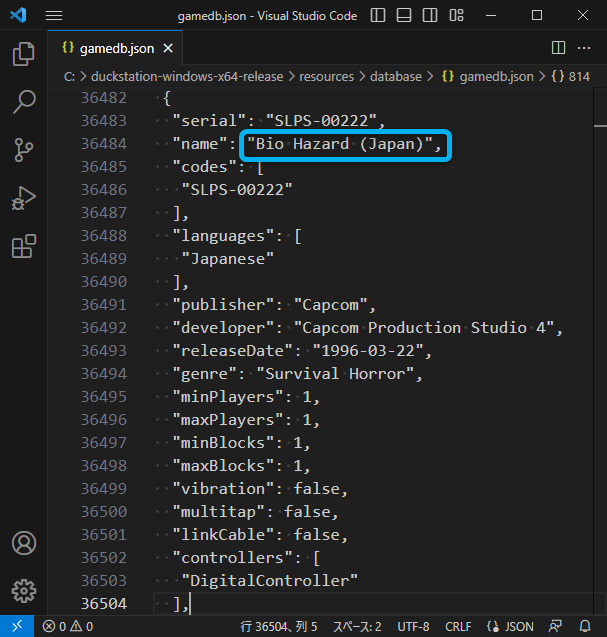Viewport: 607px width, 637px height.
Task: Click the VS Code logo icon
Action: coord(18,15)
